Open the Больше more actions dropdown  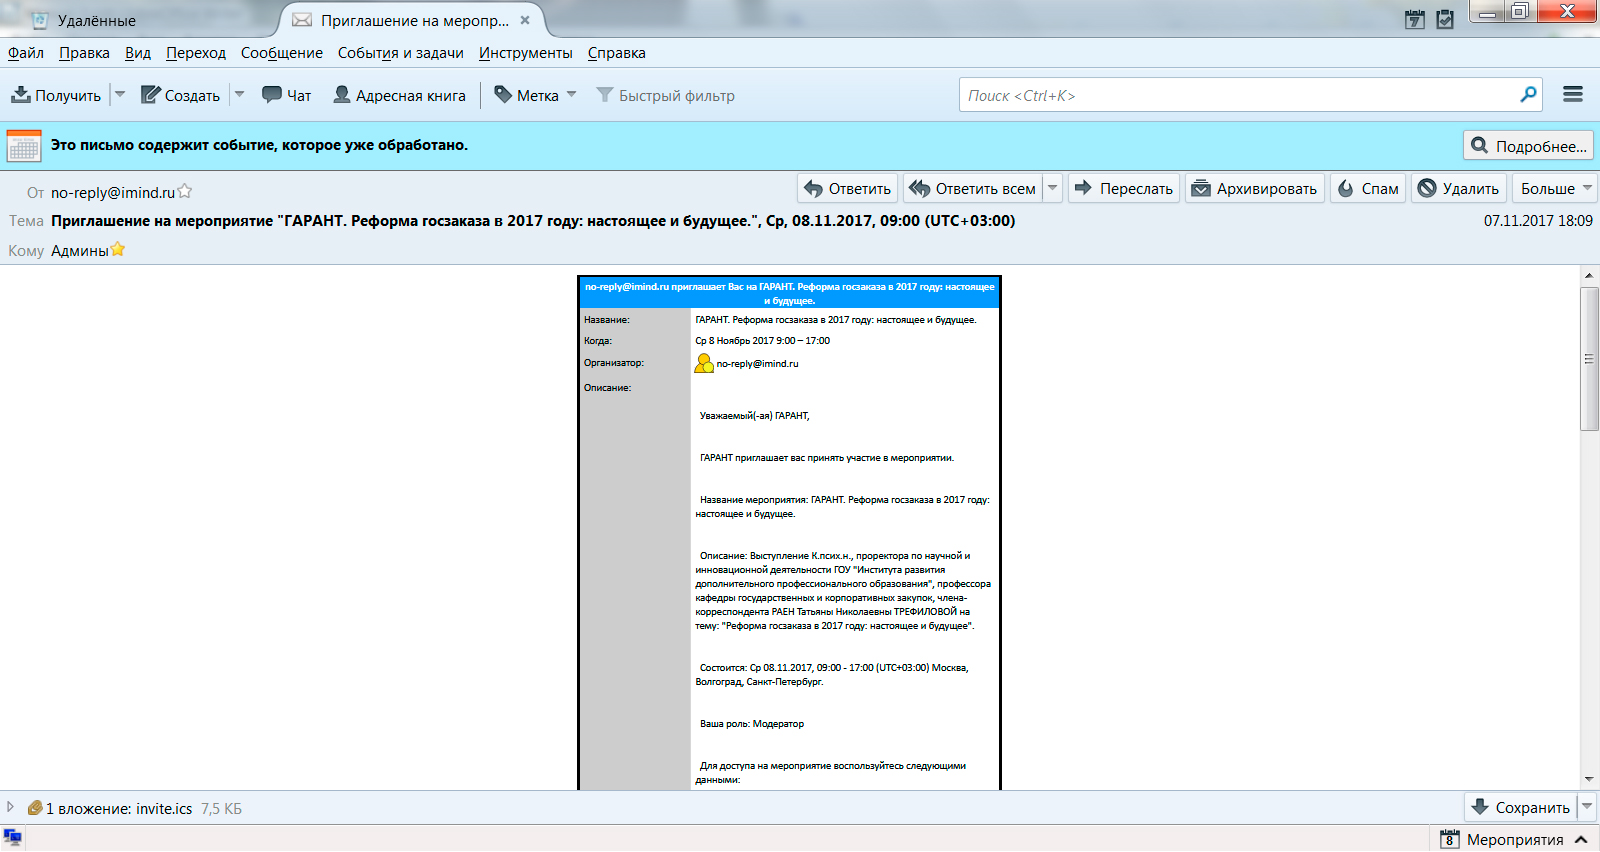click(1555, 188)
